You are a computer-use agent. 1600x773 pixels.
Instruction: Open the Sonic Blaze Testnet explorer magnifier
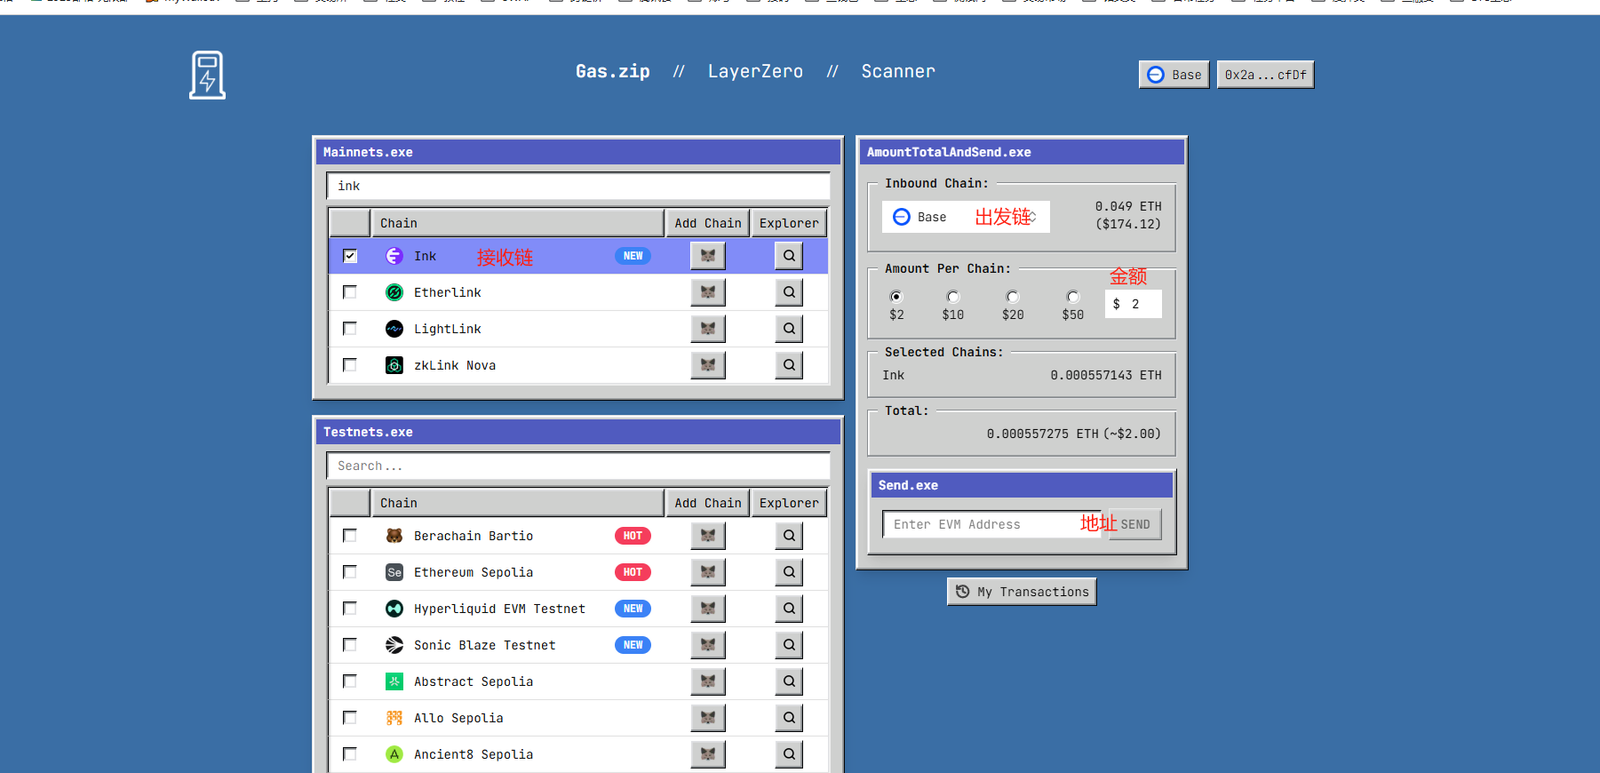[x=789, y=645]
